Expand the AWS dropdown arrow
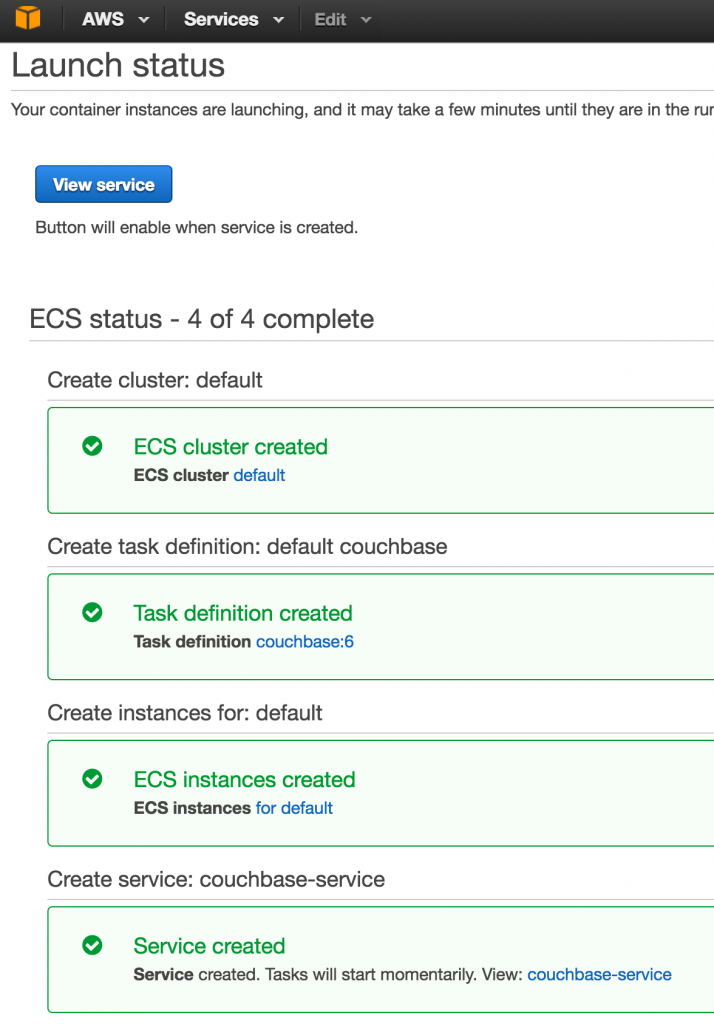 point(144,20)
